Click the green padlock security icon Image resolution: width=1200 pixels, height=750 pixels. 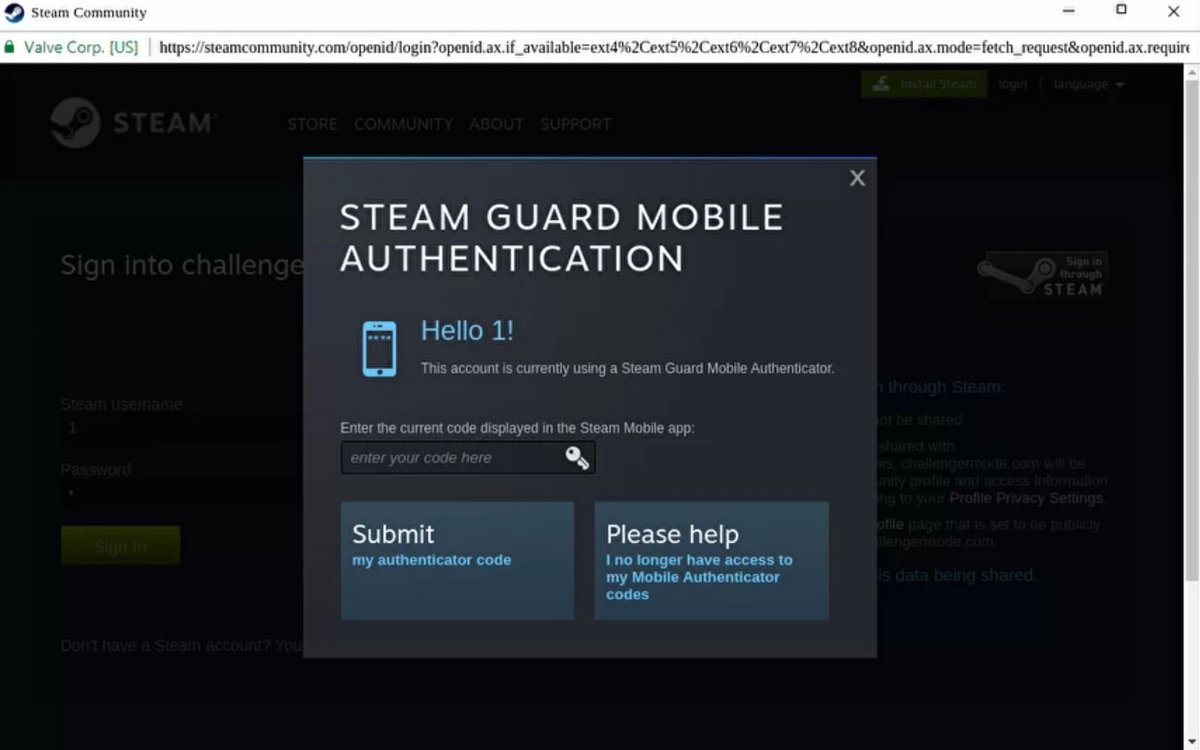[x=10, y=47]
